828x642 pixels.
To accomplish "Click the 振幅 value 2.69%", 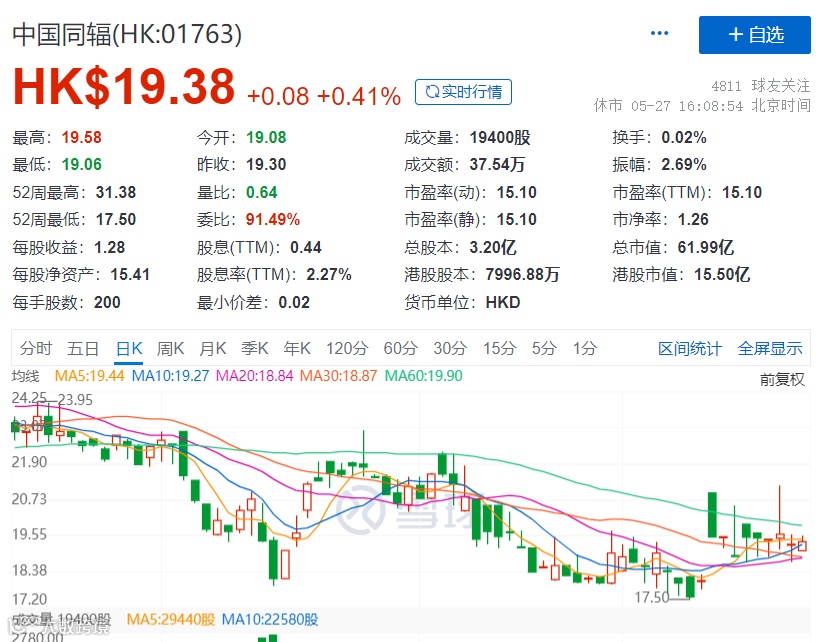I will pyautogui.click(x=683, y=164).
